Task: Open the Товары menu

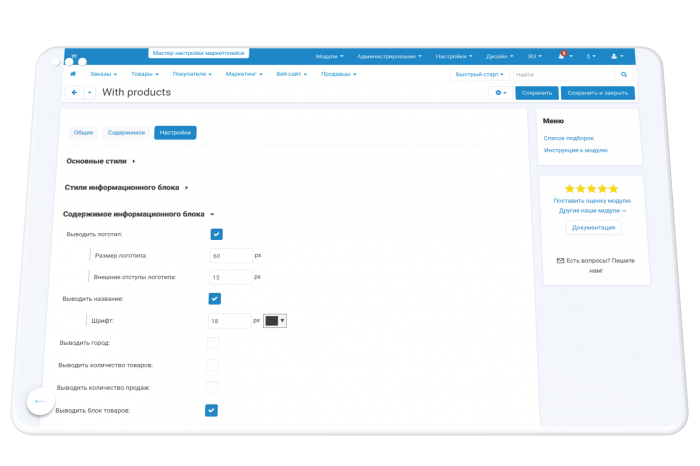Action: 145,74
